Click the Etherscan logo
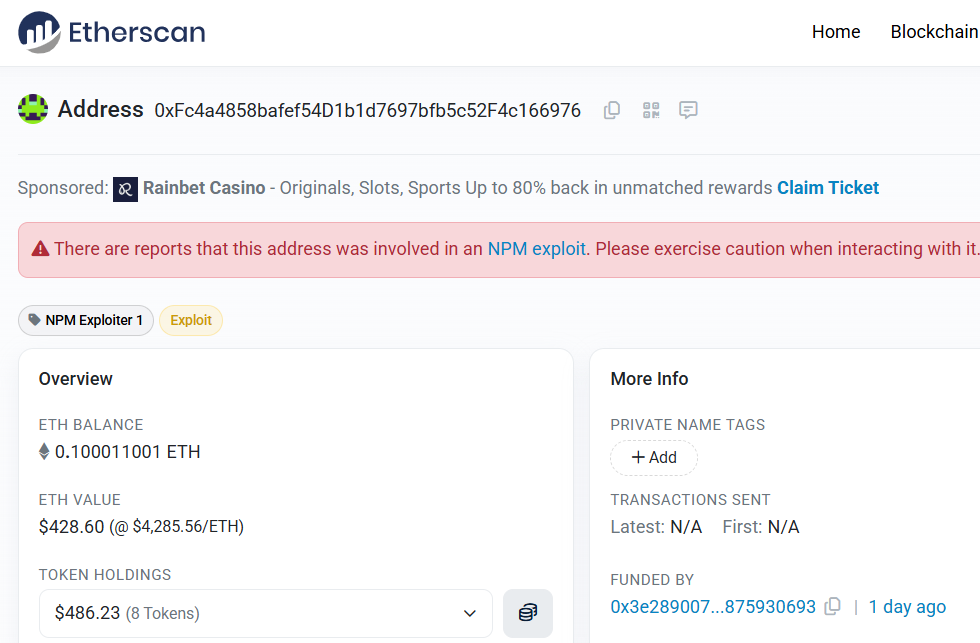 [112, 32]
